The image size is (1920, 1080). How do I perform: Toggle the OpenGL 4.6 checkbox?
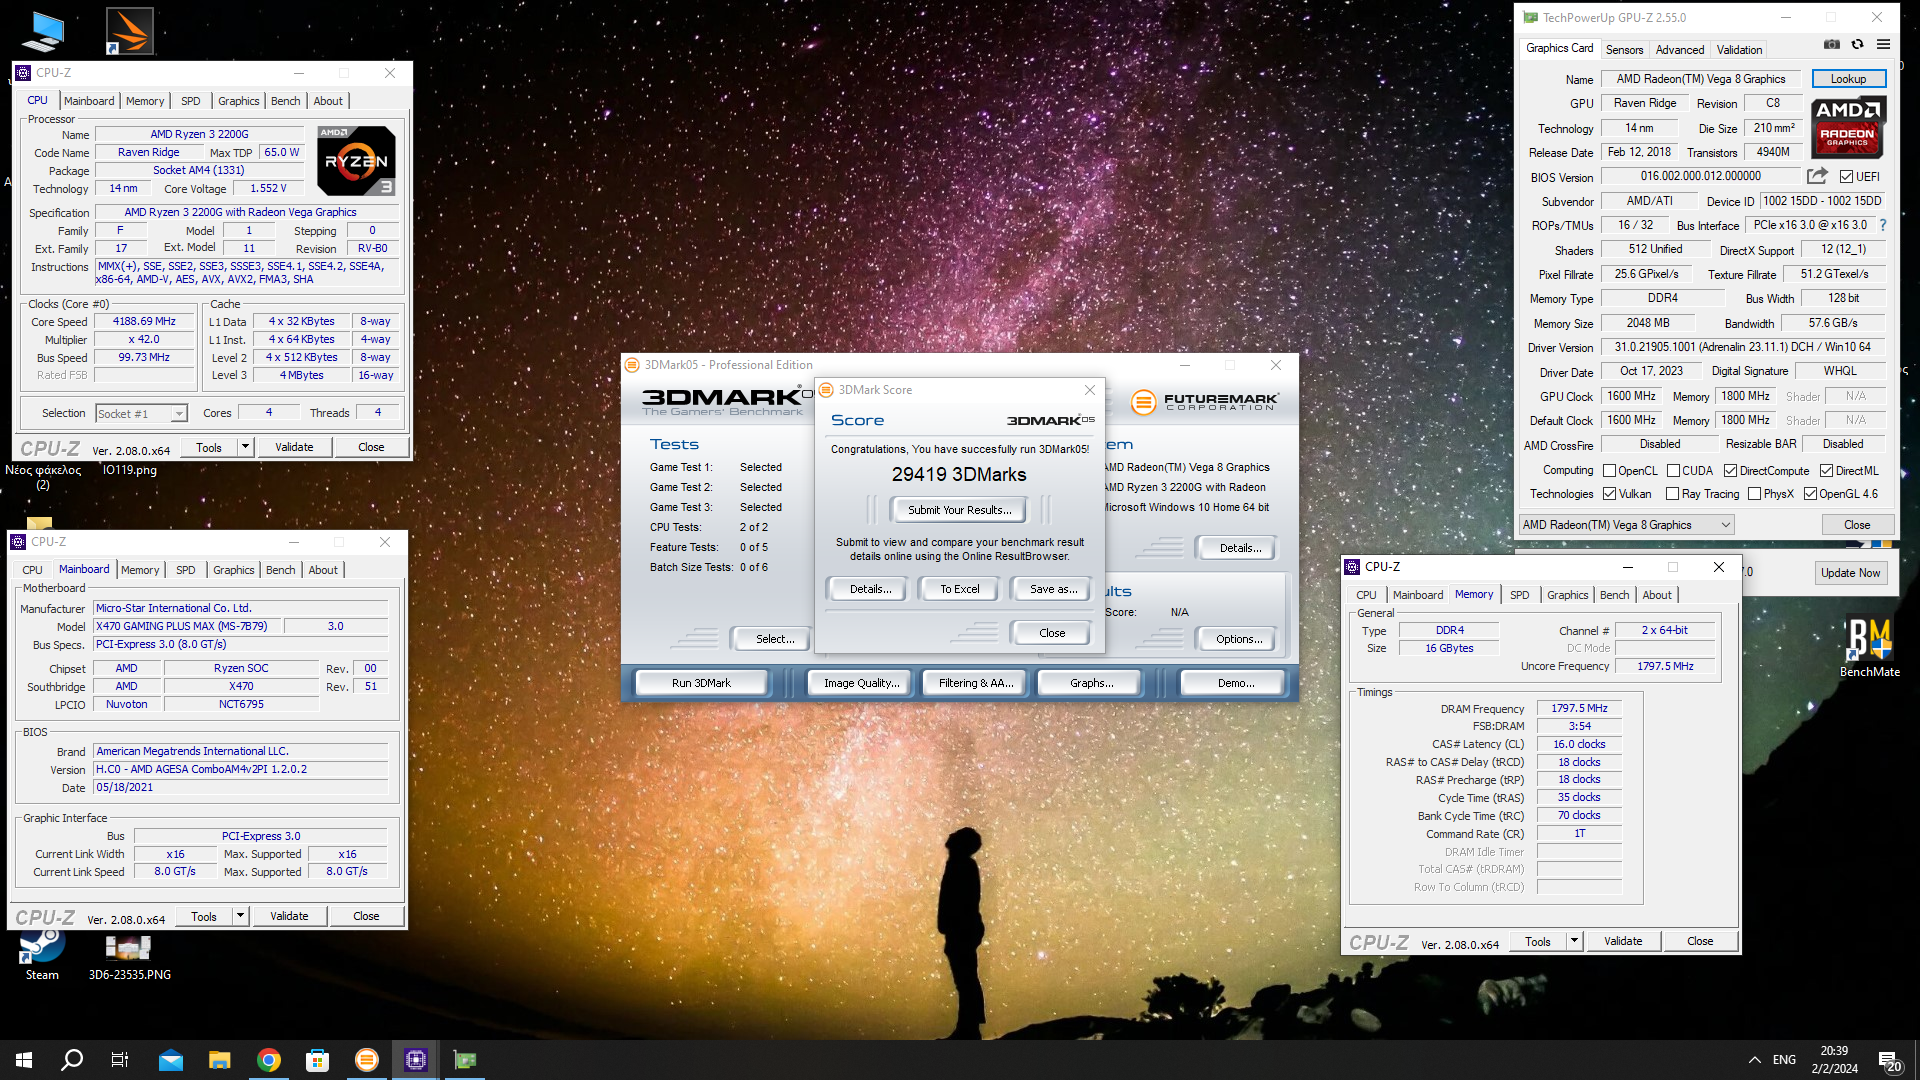coord(1810,494)
